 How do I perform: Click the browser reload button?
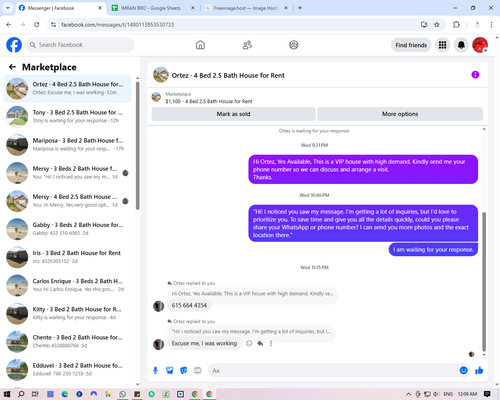[x=37, y=25]
